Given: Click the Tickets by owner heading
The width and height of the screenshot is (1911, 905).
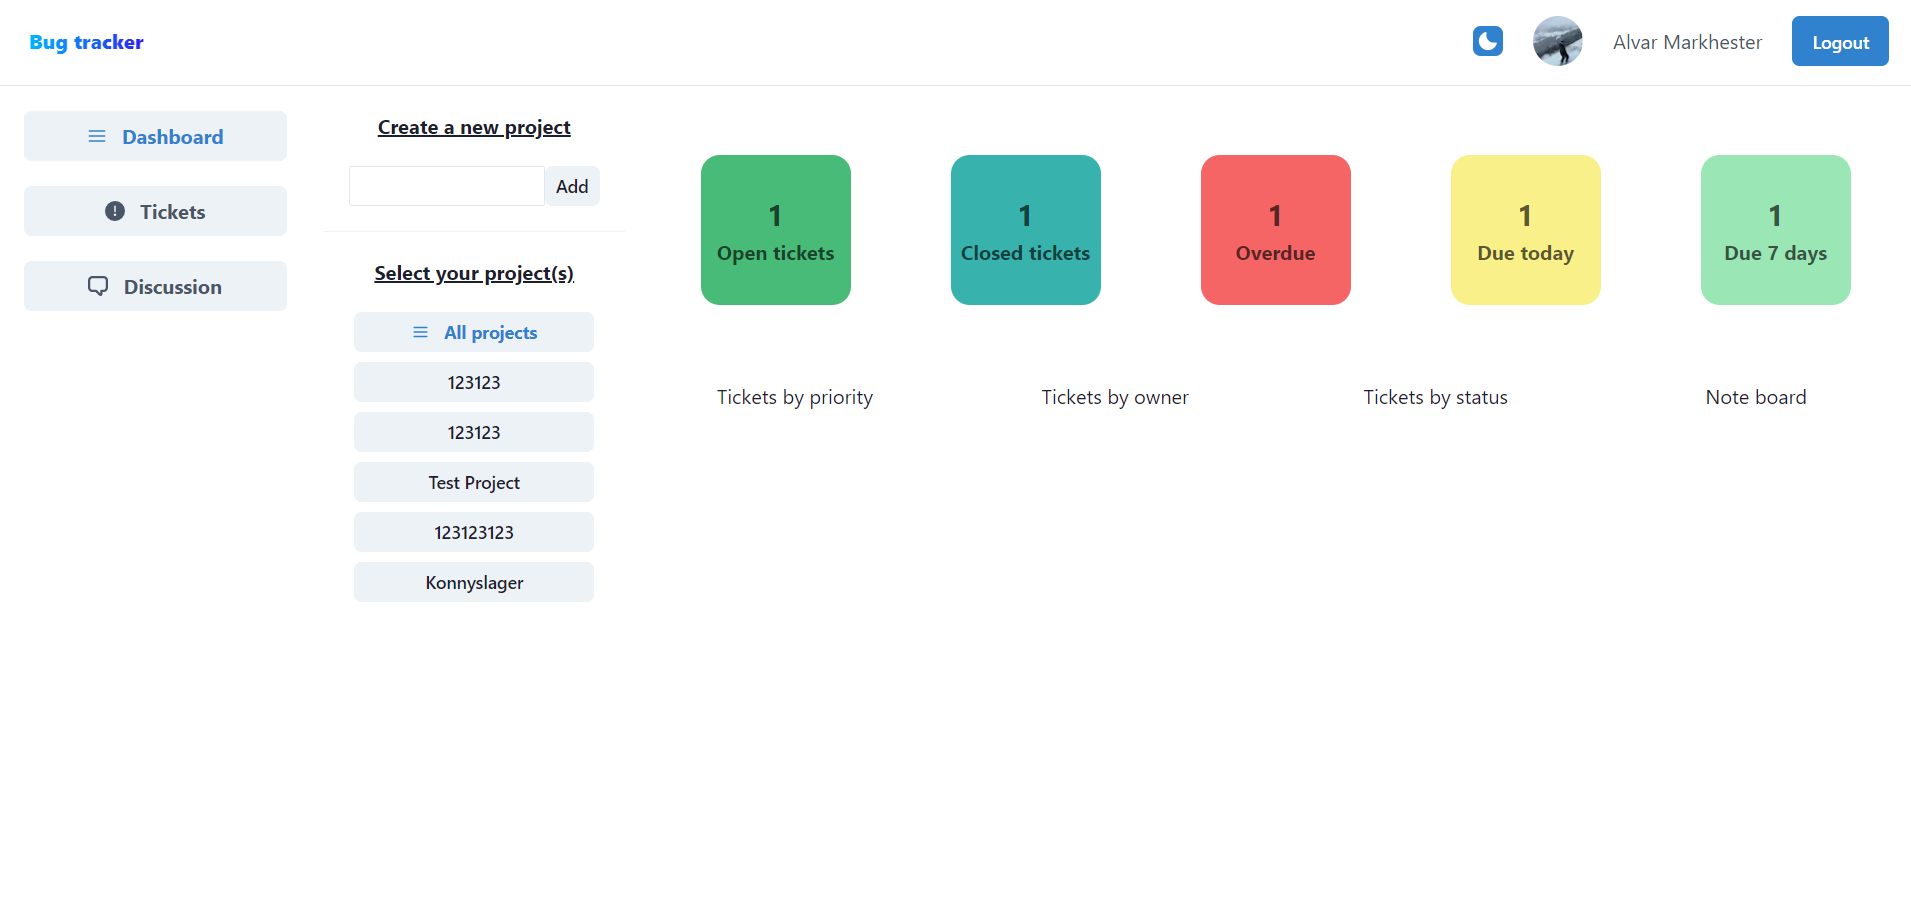Looking at the screenshot, I should coord(1115,397).
